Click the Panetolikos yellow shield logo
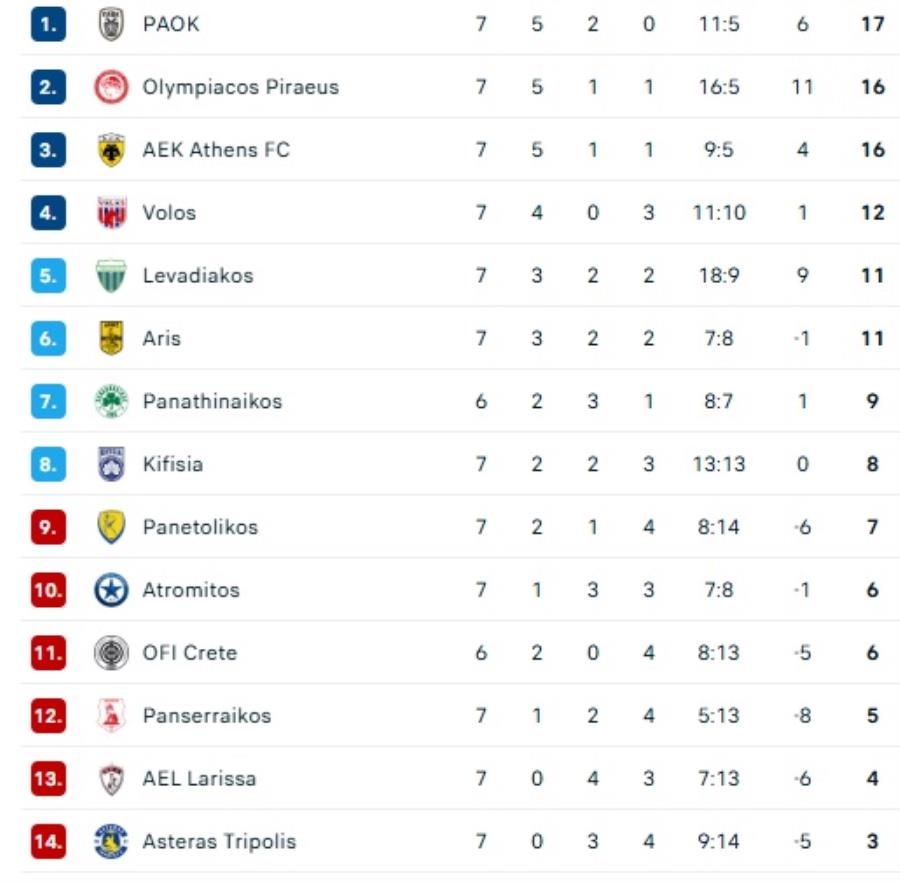900x882 pixels. pyautogui.click(x=111, y=527)
